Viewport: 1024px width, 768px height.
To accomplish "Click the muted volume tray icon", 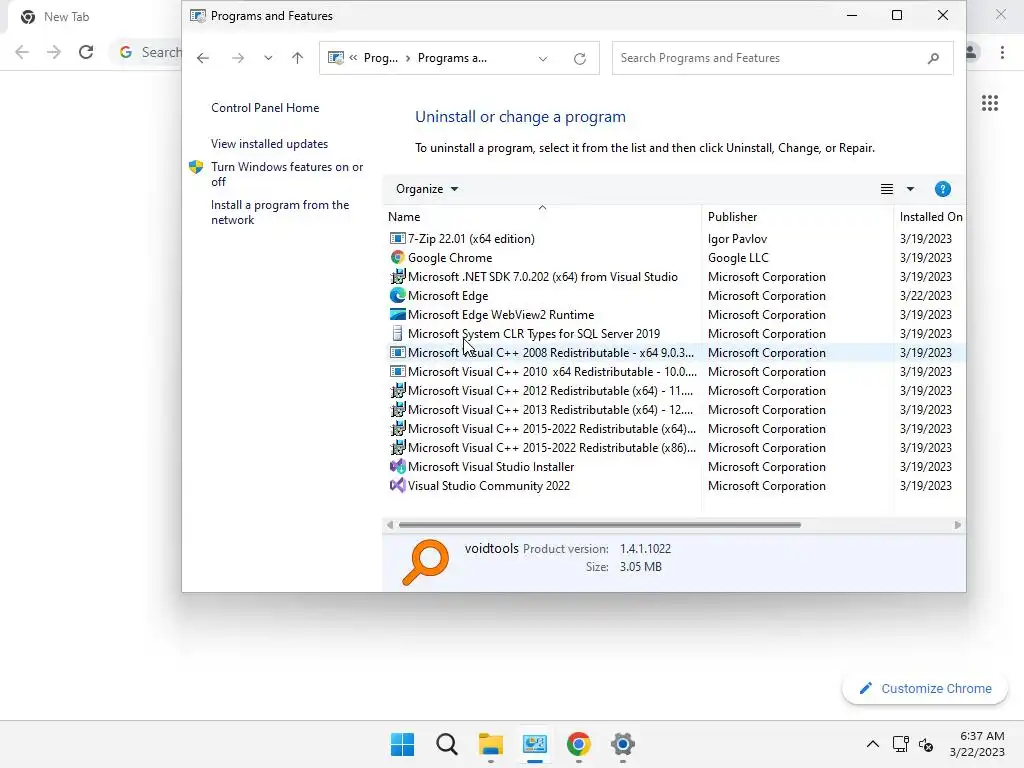I will point(926,744).
